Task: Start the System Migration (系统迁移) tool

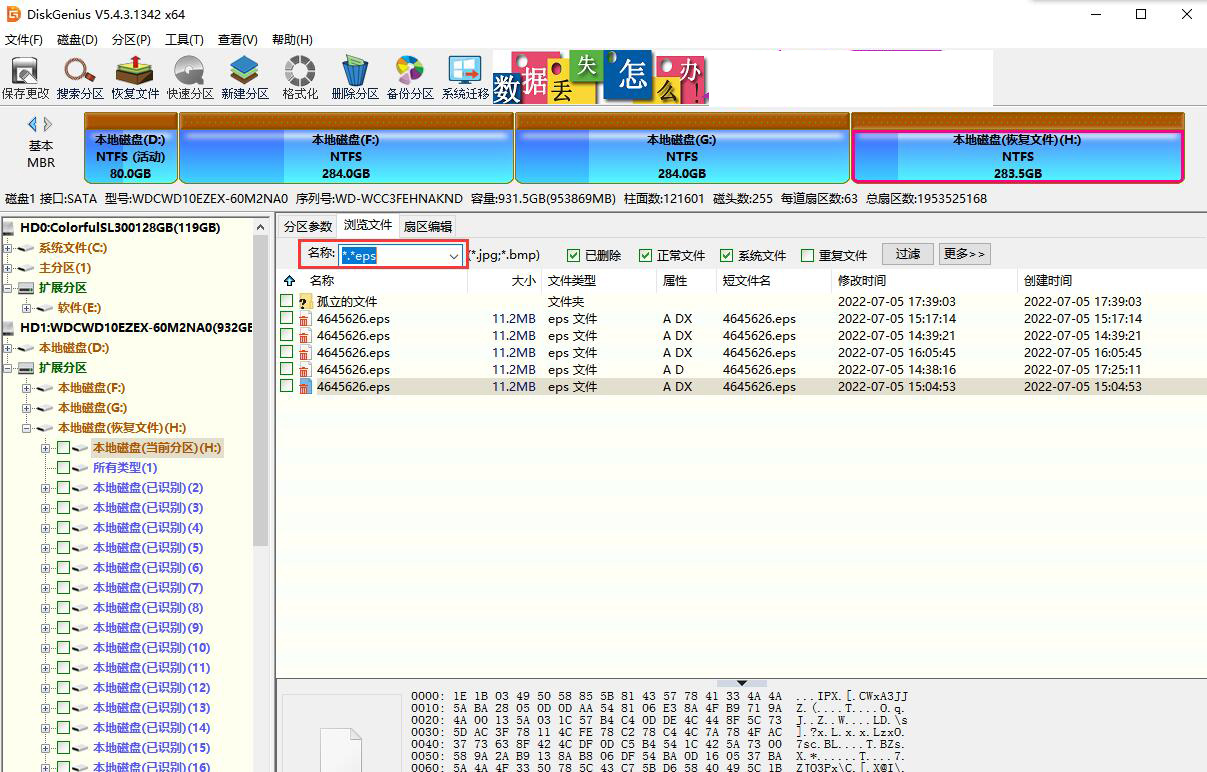Action: click(465, 78)
